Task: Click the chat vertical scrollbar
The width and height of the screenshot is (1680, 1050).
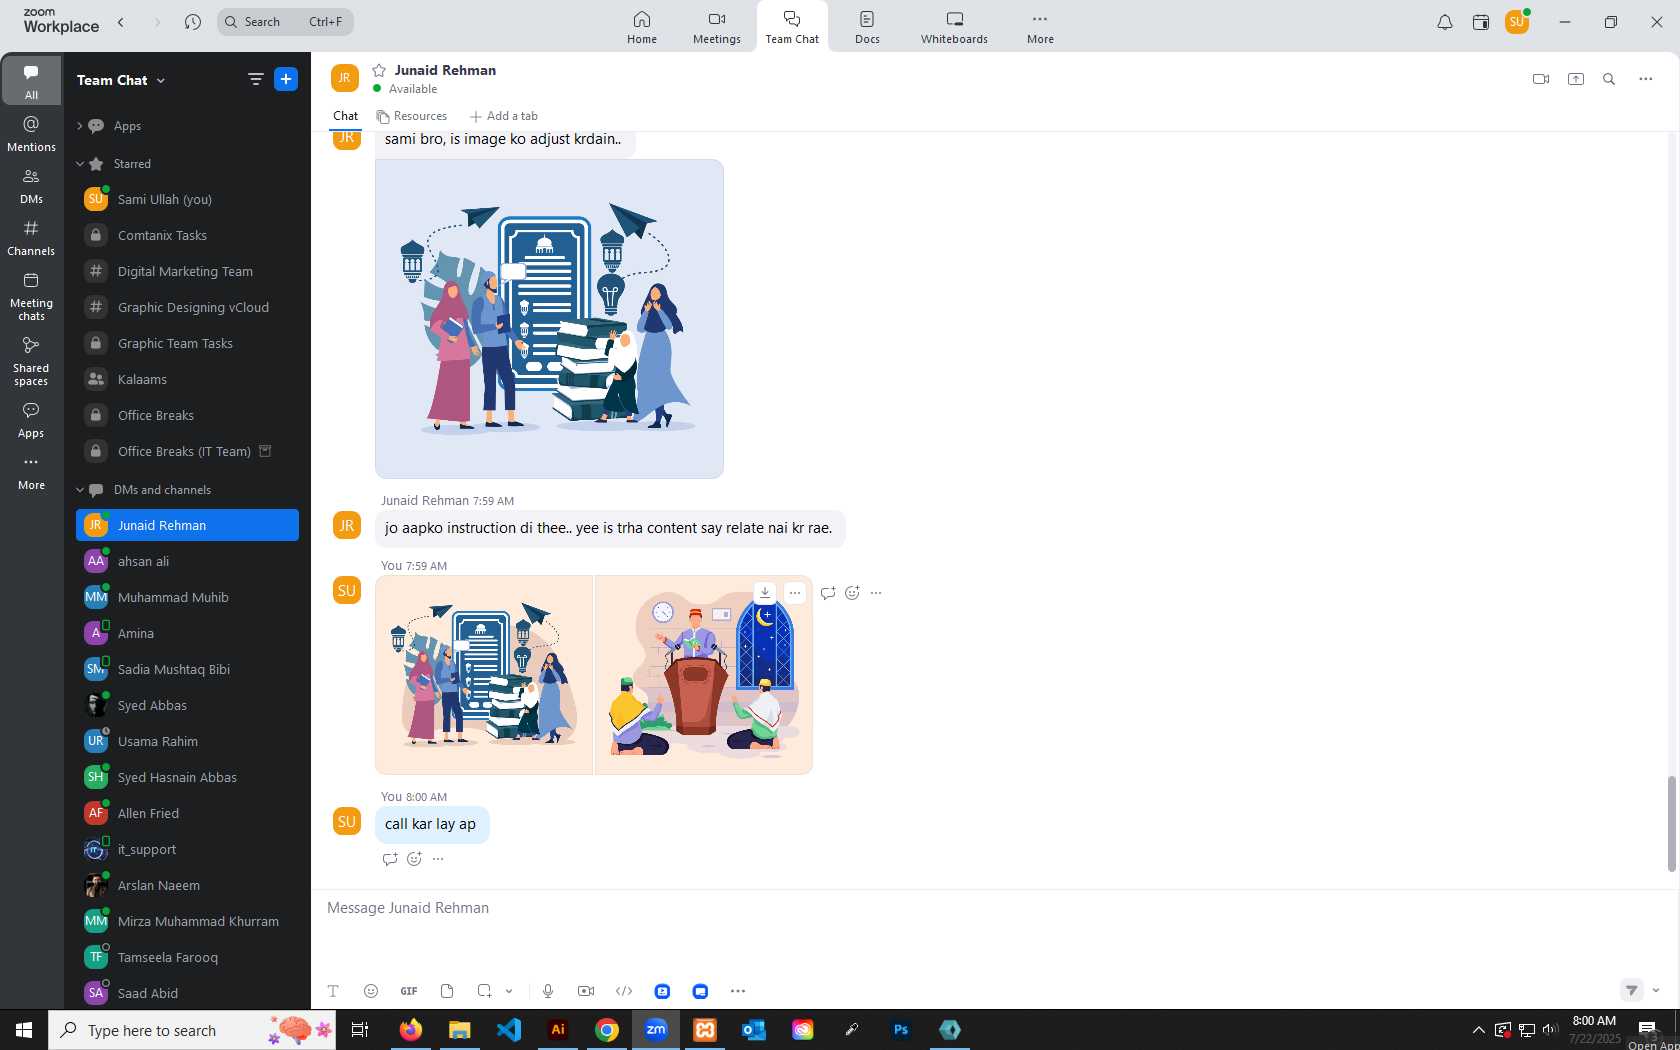Action: click(x=1671, y=824)
